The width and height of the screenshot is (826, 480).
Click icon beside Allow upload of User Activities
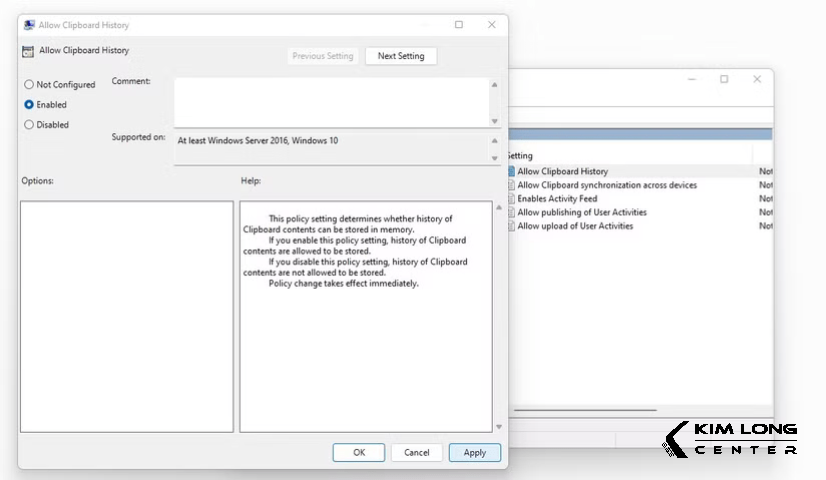click(x=511, y=227)
